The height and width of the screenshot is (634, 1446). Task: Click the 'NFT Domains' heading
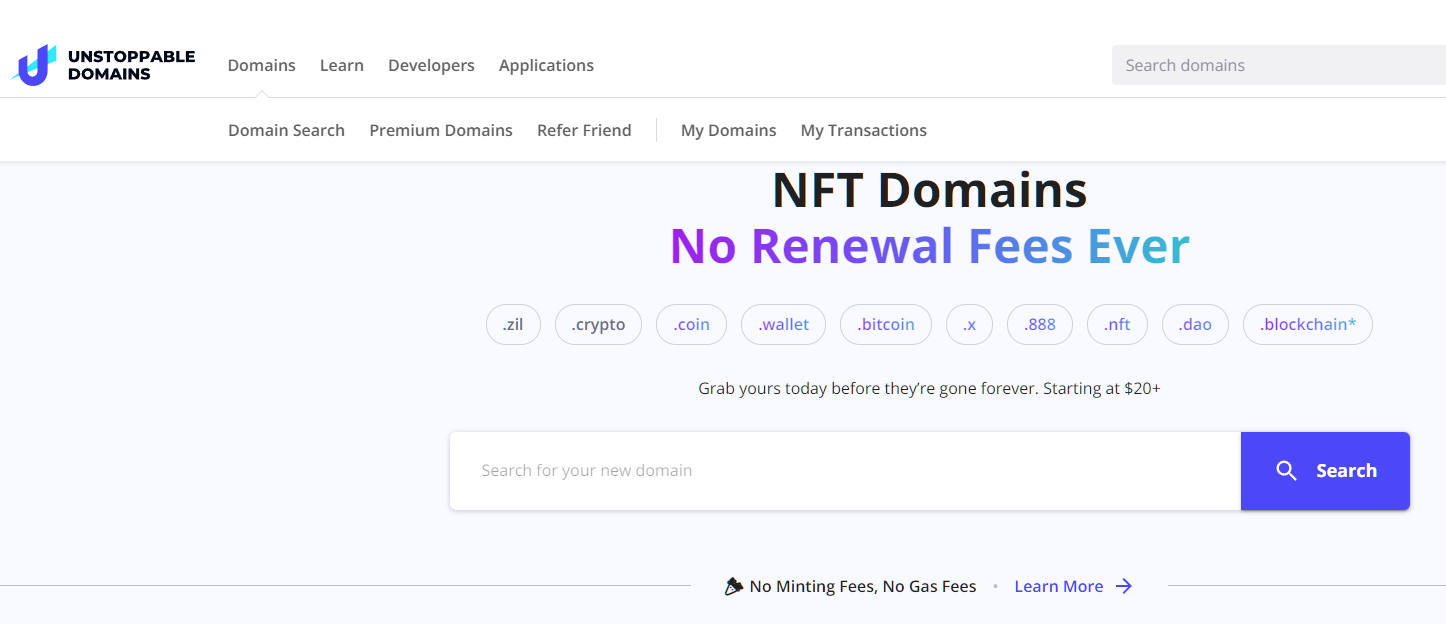coord(930,190)
